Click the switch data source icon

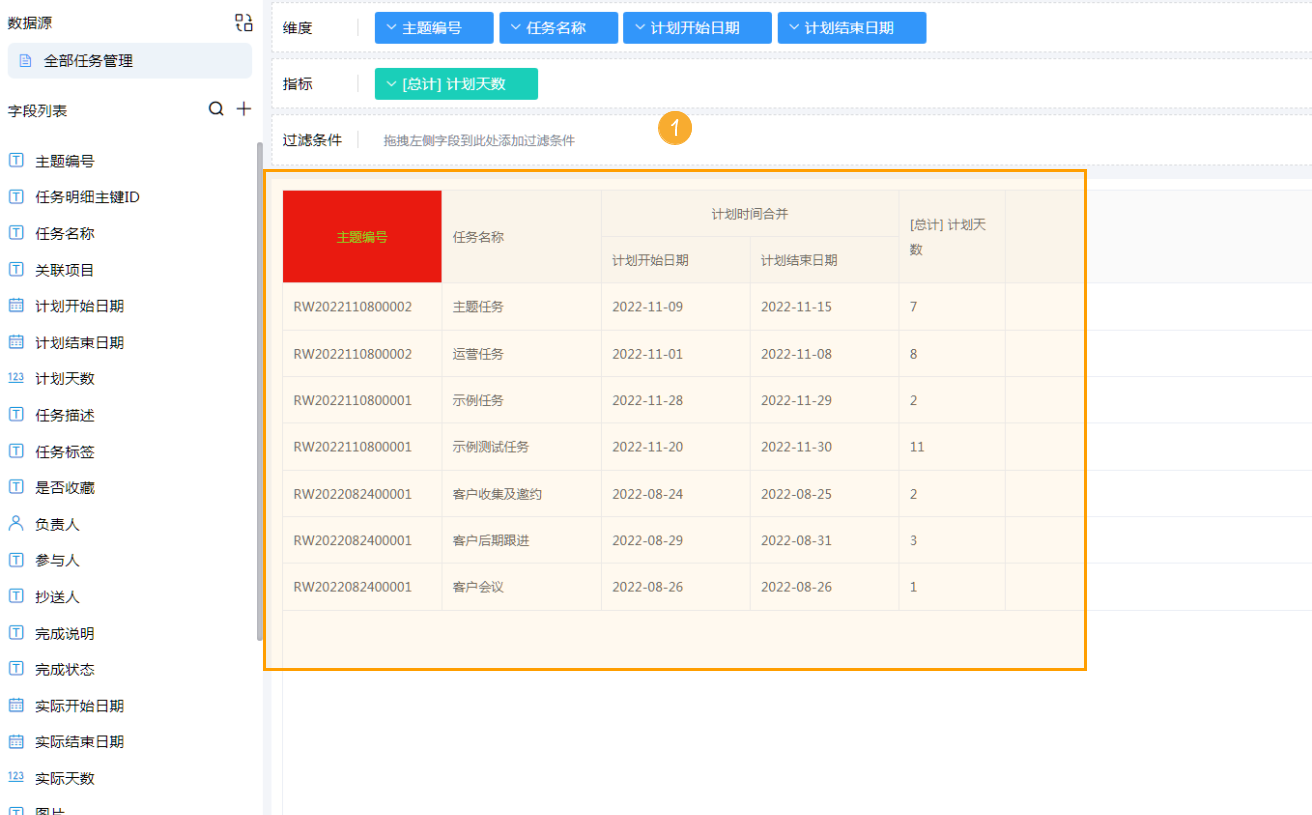click(x=242, y=21)
